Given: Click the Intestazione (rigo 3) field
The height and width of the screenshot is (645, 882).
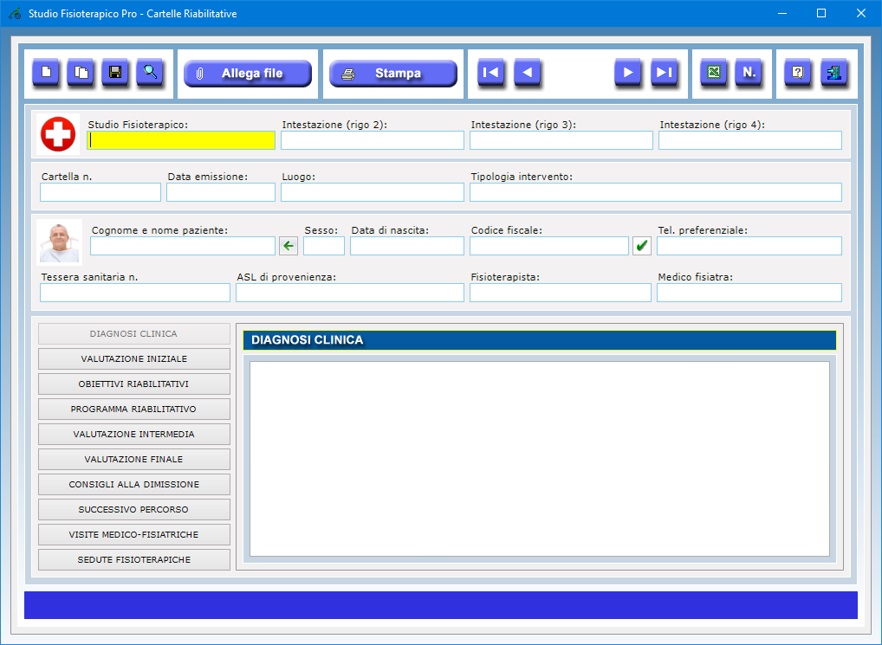Looking at the screenshot, I should (x=561, y=141).
